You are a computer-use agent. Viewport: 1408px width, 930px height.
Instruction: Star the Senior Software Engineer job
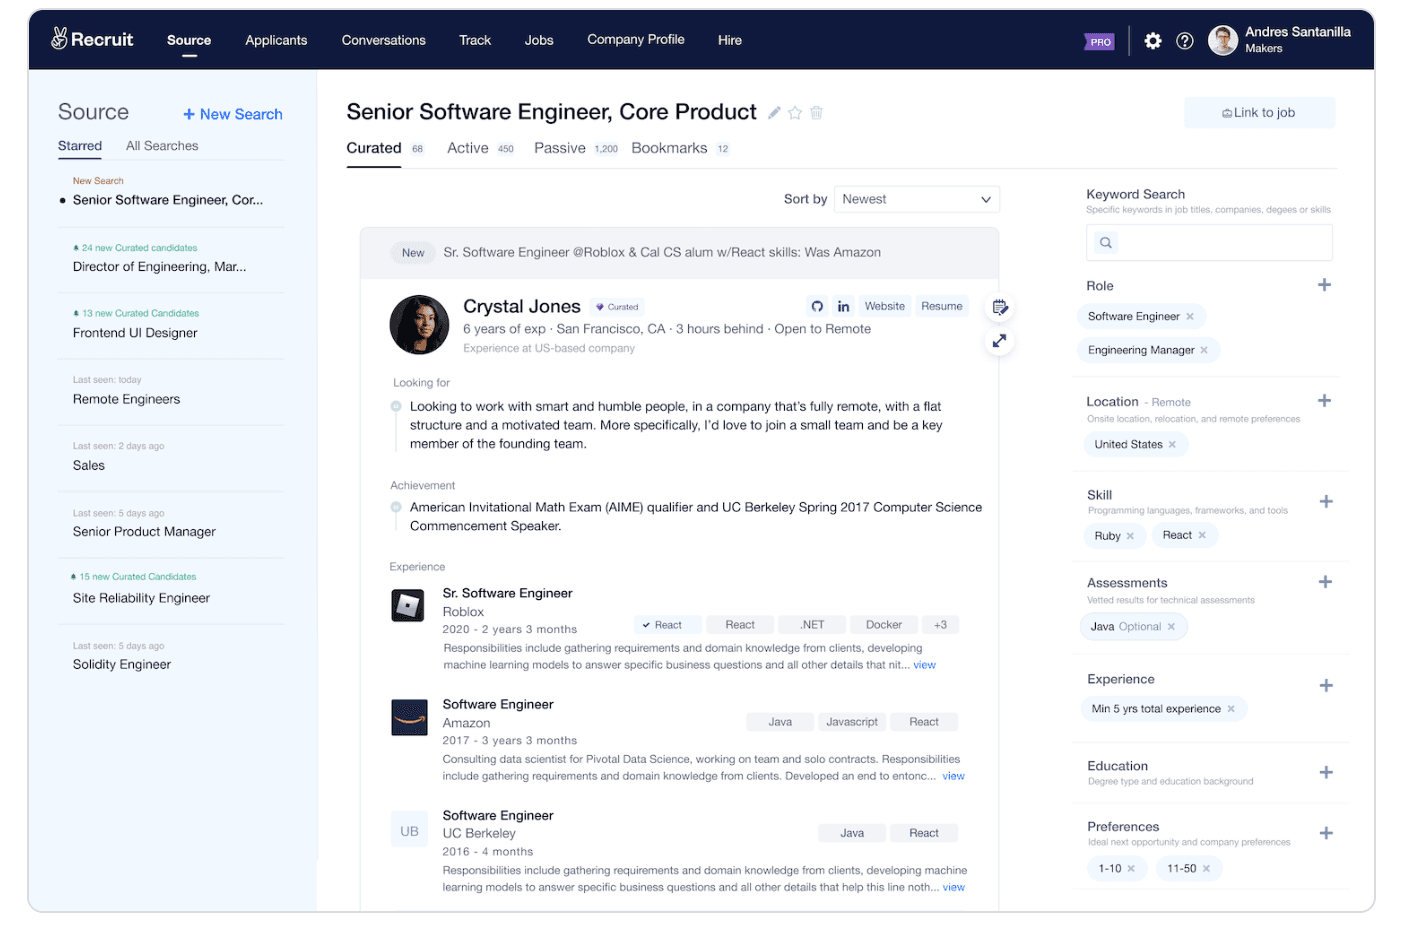pyautogui.click(x=795, y=112)
